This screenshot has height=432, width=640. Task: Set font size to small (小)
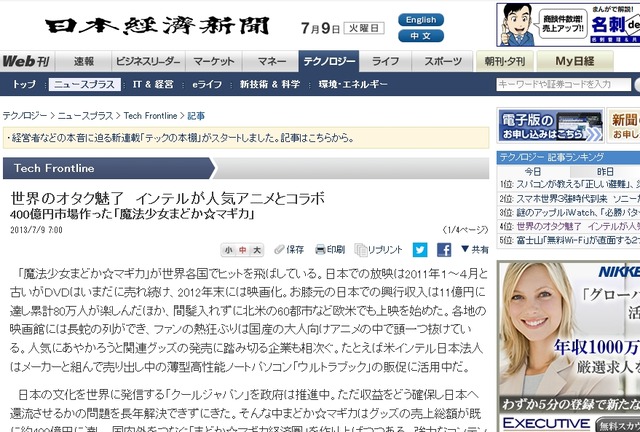pyautogui.click(x=229, y=250)
